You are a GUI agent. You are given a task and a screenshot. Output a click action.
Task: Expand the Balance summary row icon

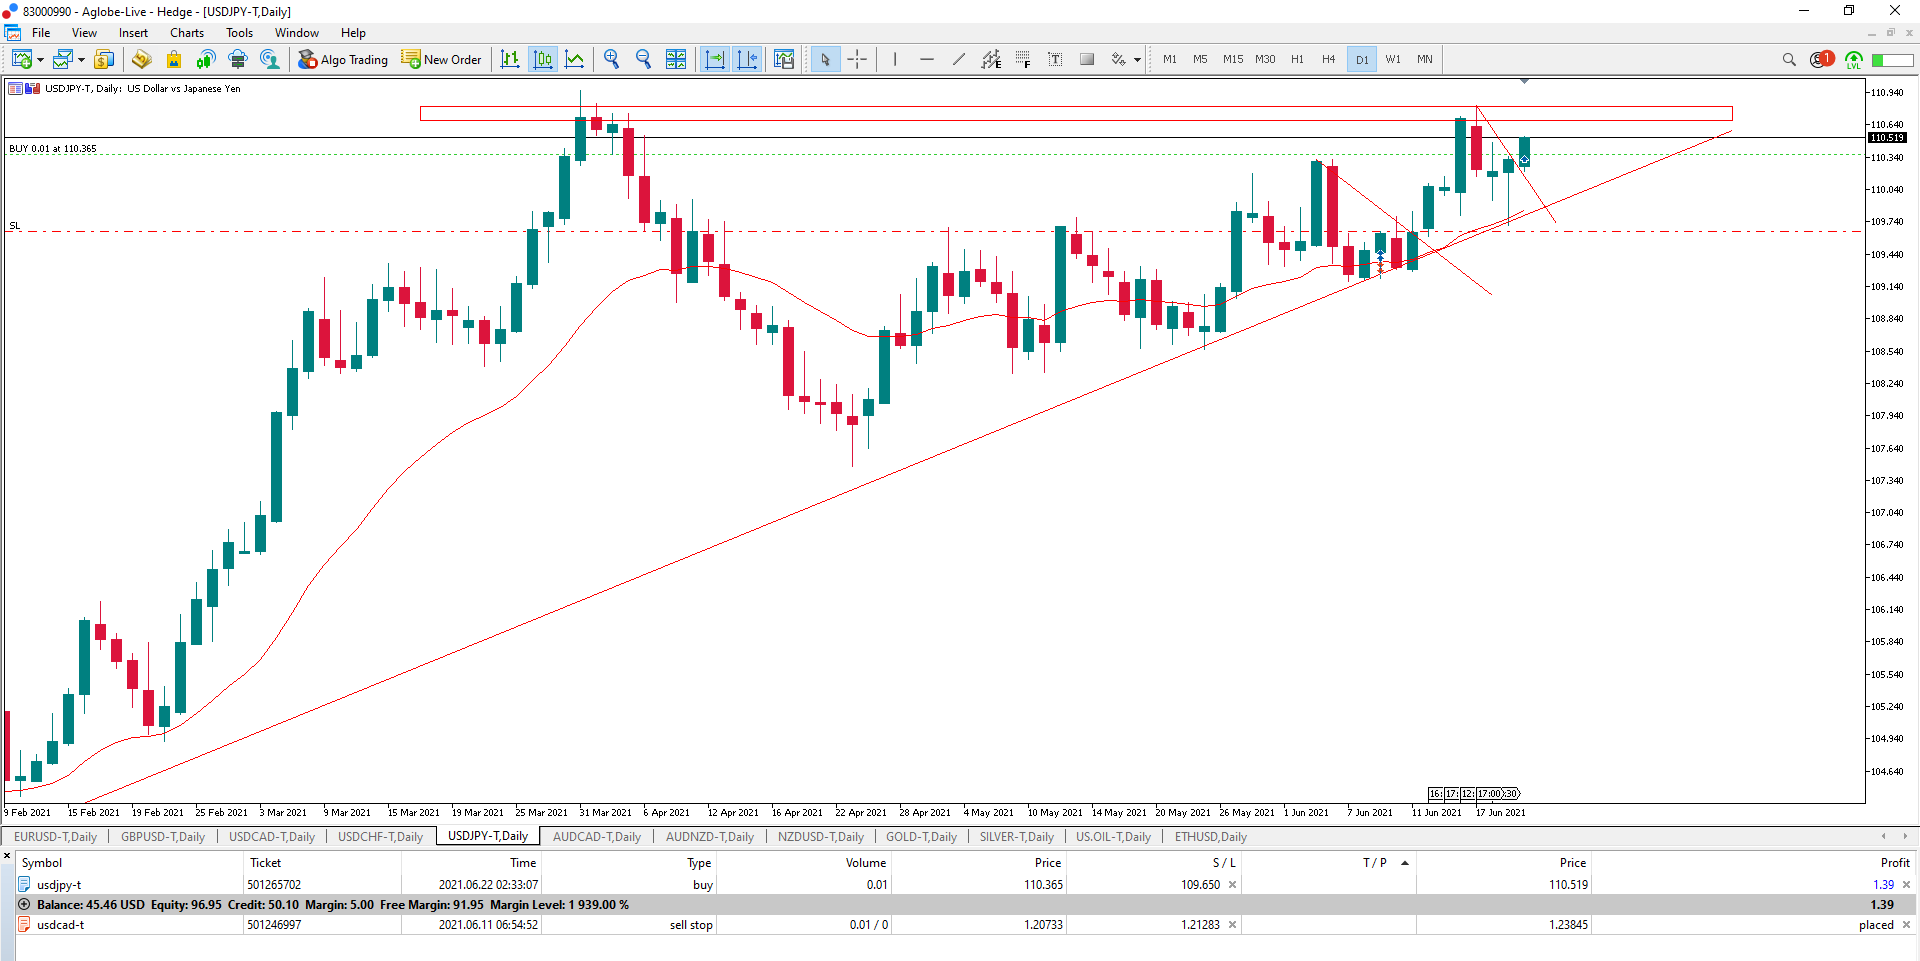pos(24,904)
